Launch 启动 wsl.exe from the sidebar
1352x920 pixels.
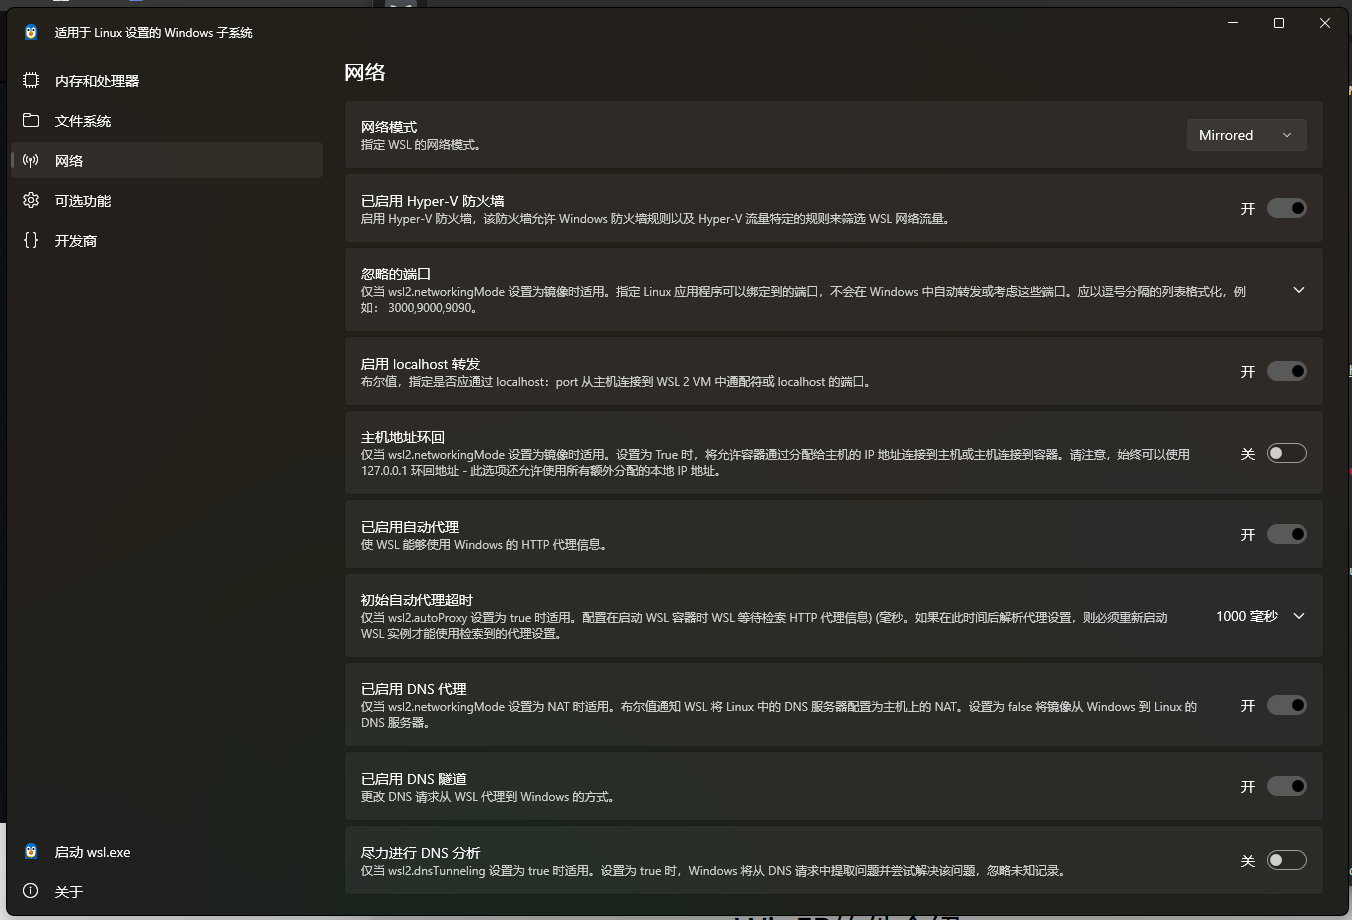(x=167, y=852)
